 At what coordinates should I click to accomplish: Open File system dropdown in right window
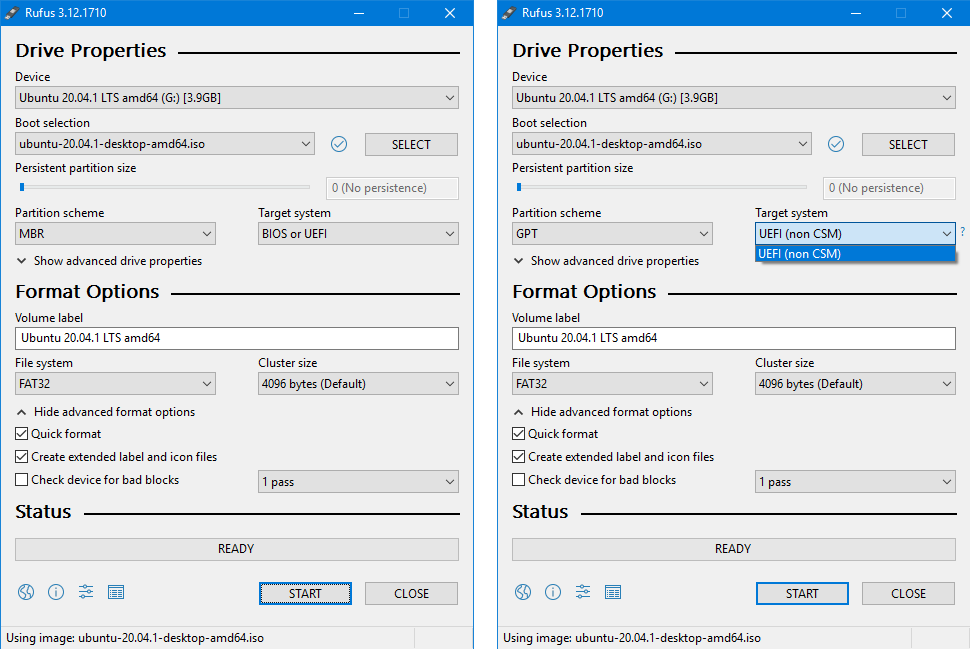(612, 383)
